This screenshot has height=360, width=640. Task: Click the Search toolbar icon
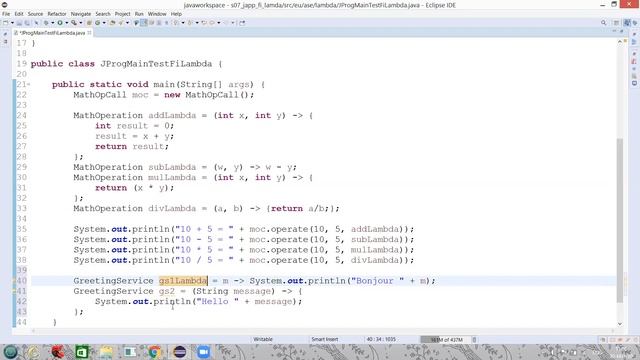coord(120,23)
